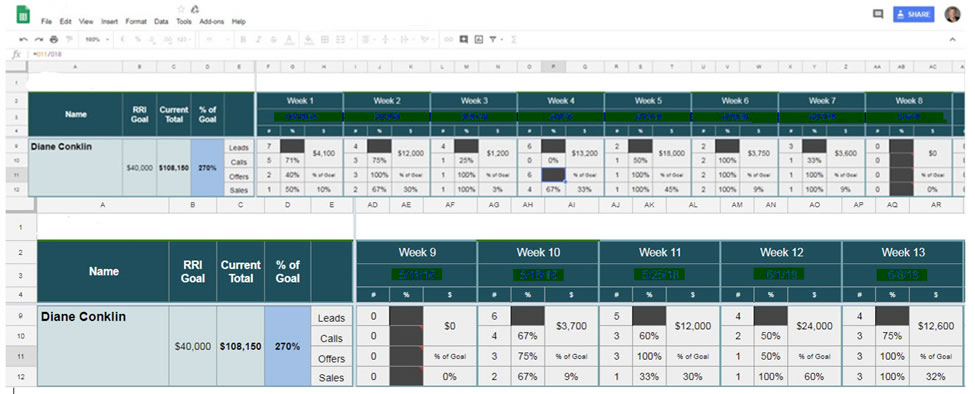Expand the filter dropdown arrow

click(501, 39)
